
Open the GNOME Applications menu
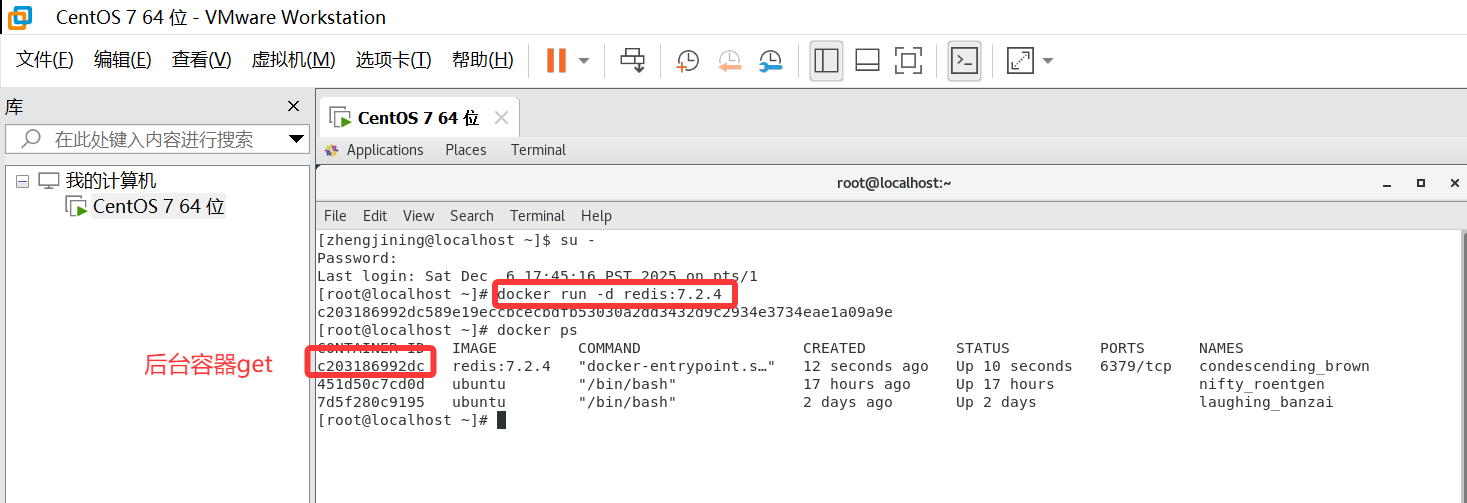click(x=385, y=150)
